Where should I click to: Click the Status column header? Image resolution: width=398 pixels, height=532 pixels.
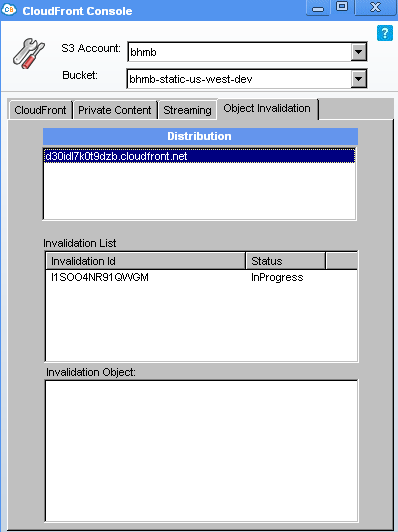click(x=286, y=261)
